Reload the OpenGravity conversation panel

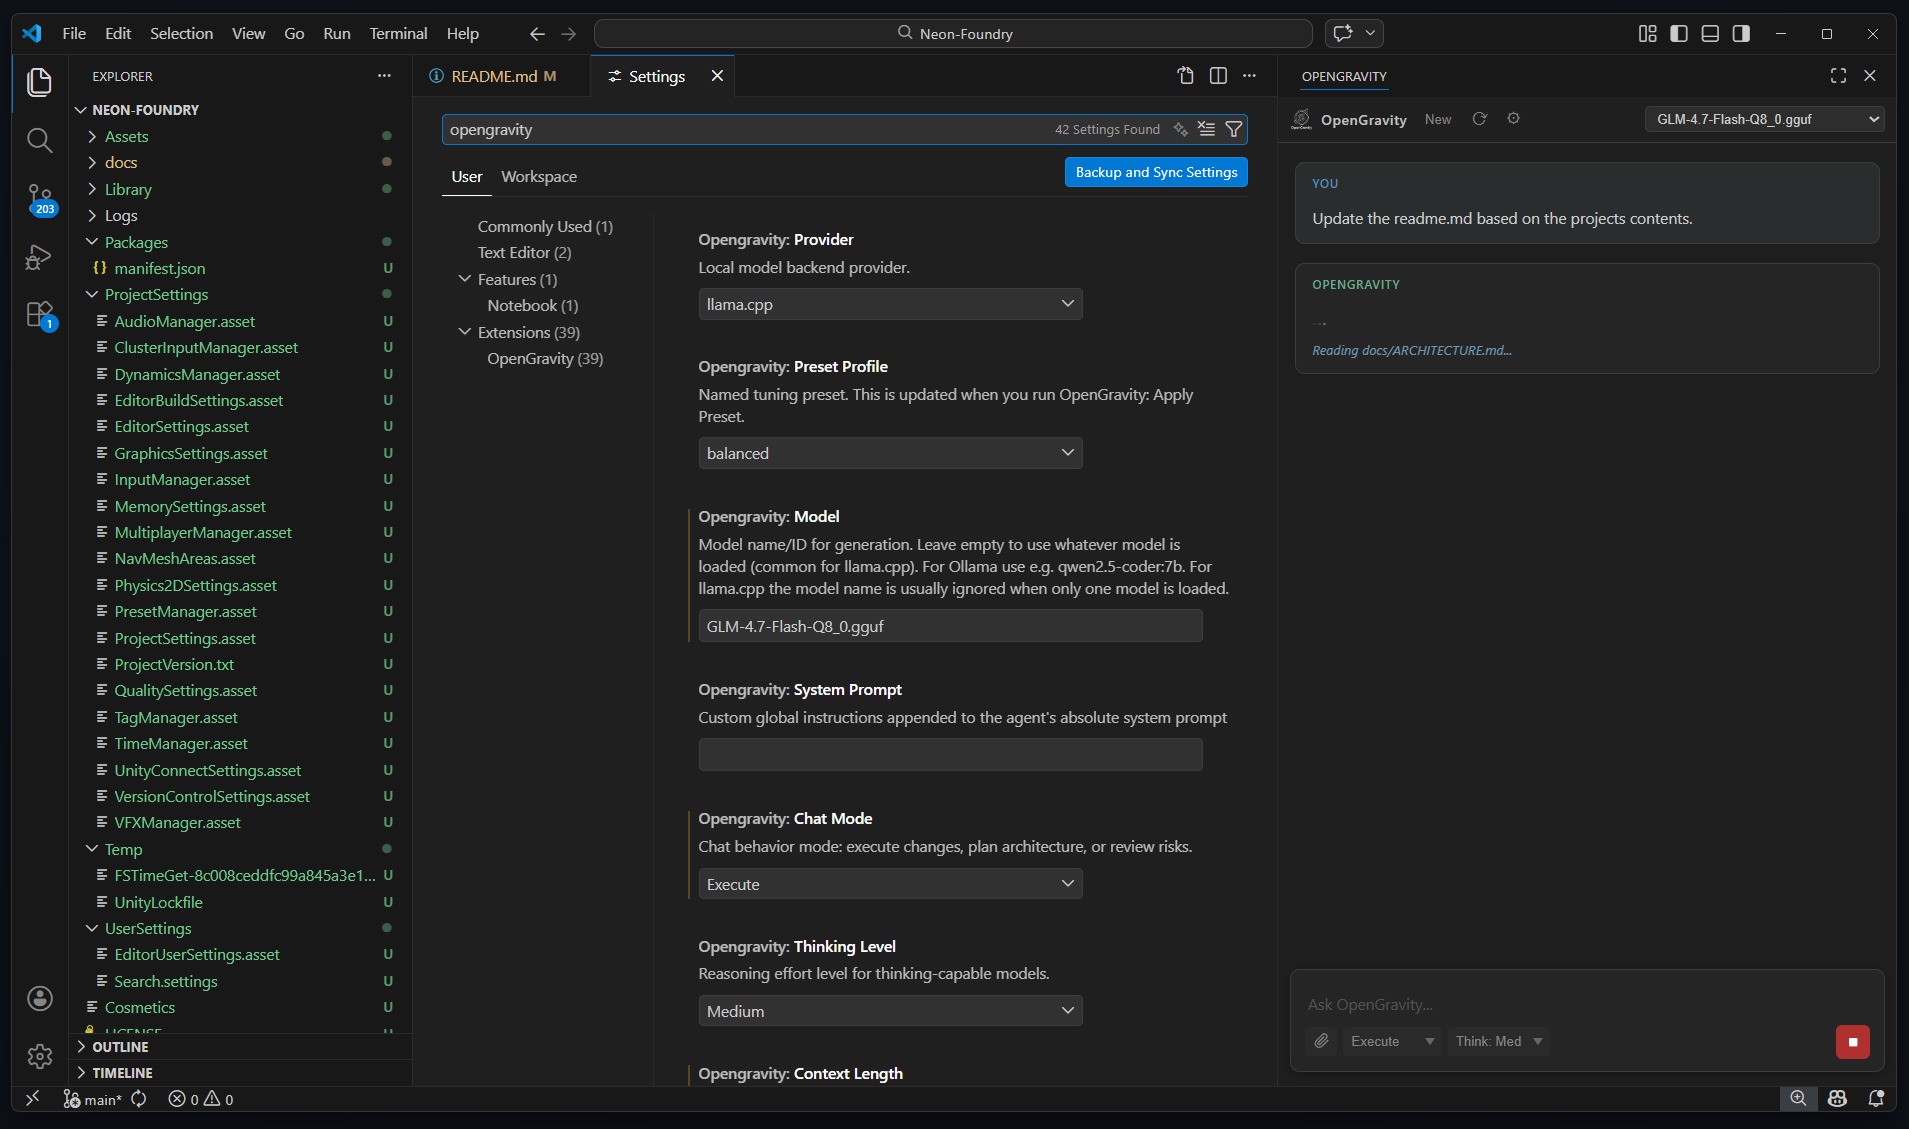1479,119
